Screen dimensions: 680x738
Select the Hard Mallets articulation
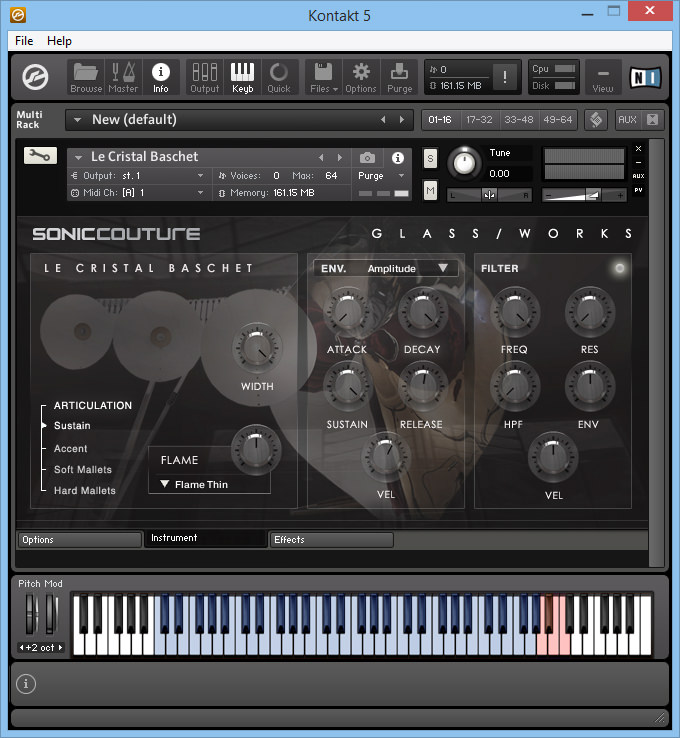[85, 490]
